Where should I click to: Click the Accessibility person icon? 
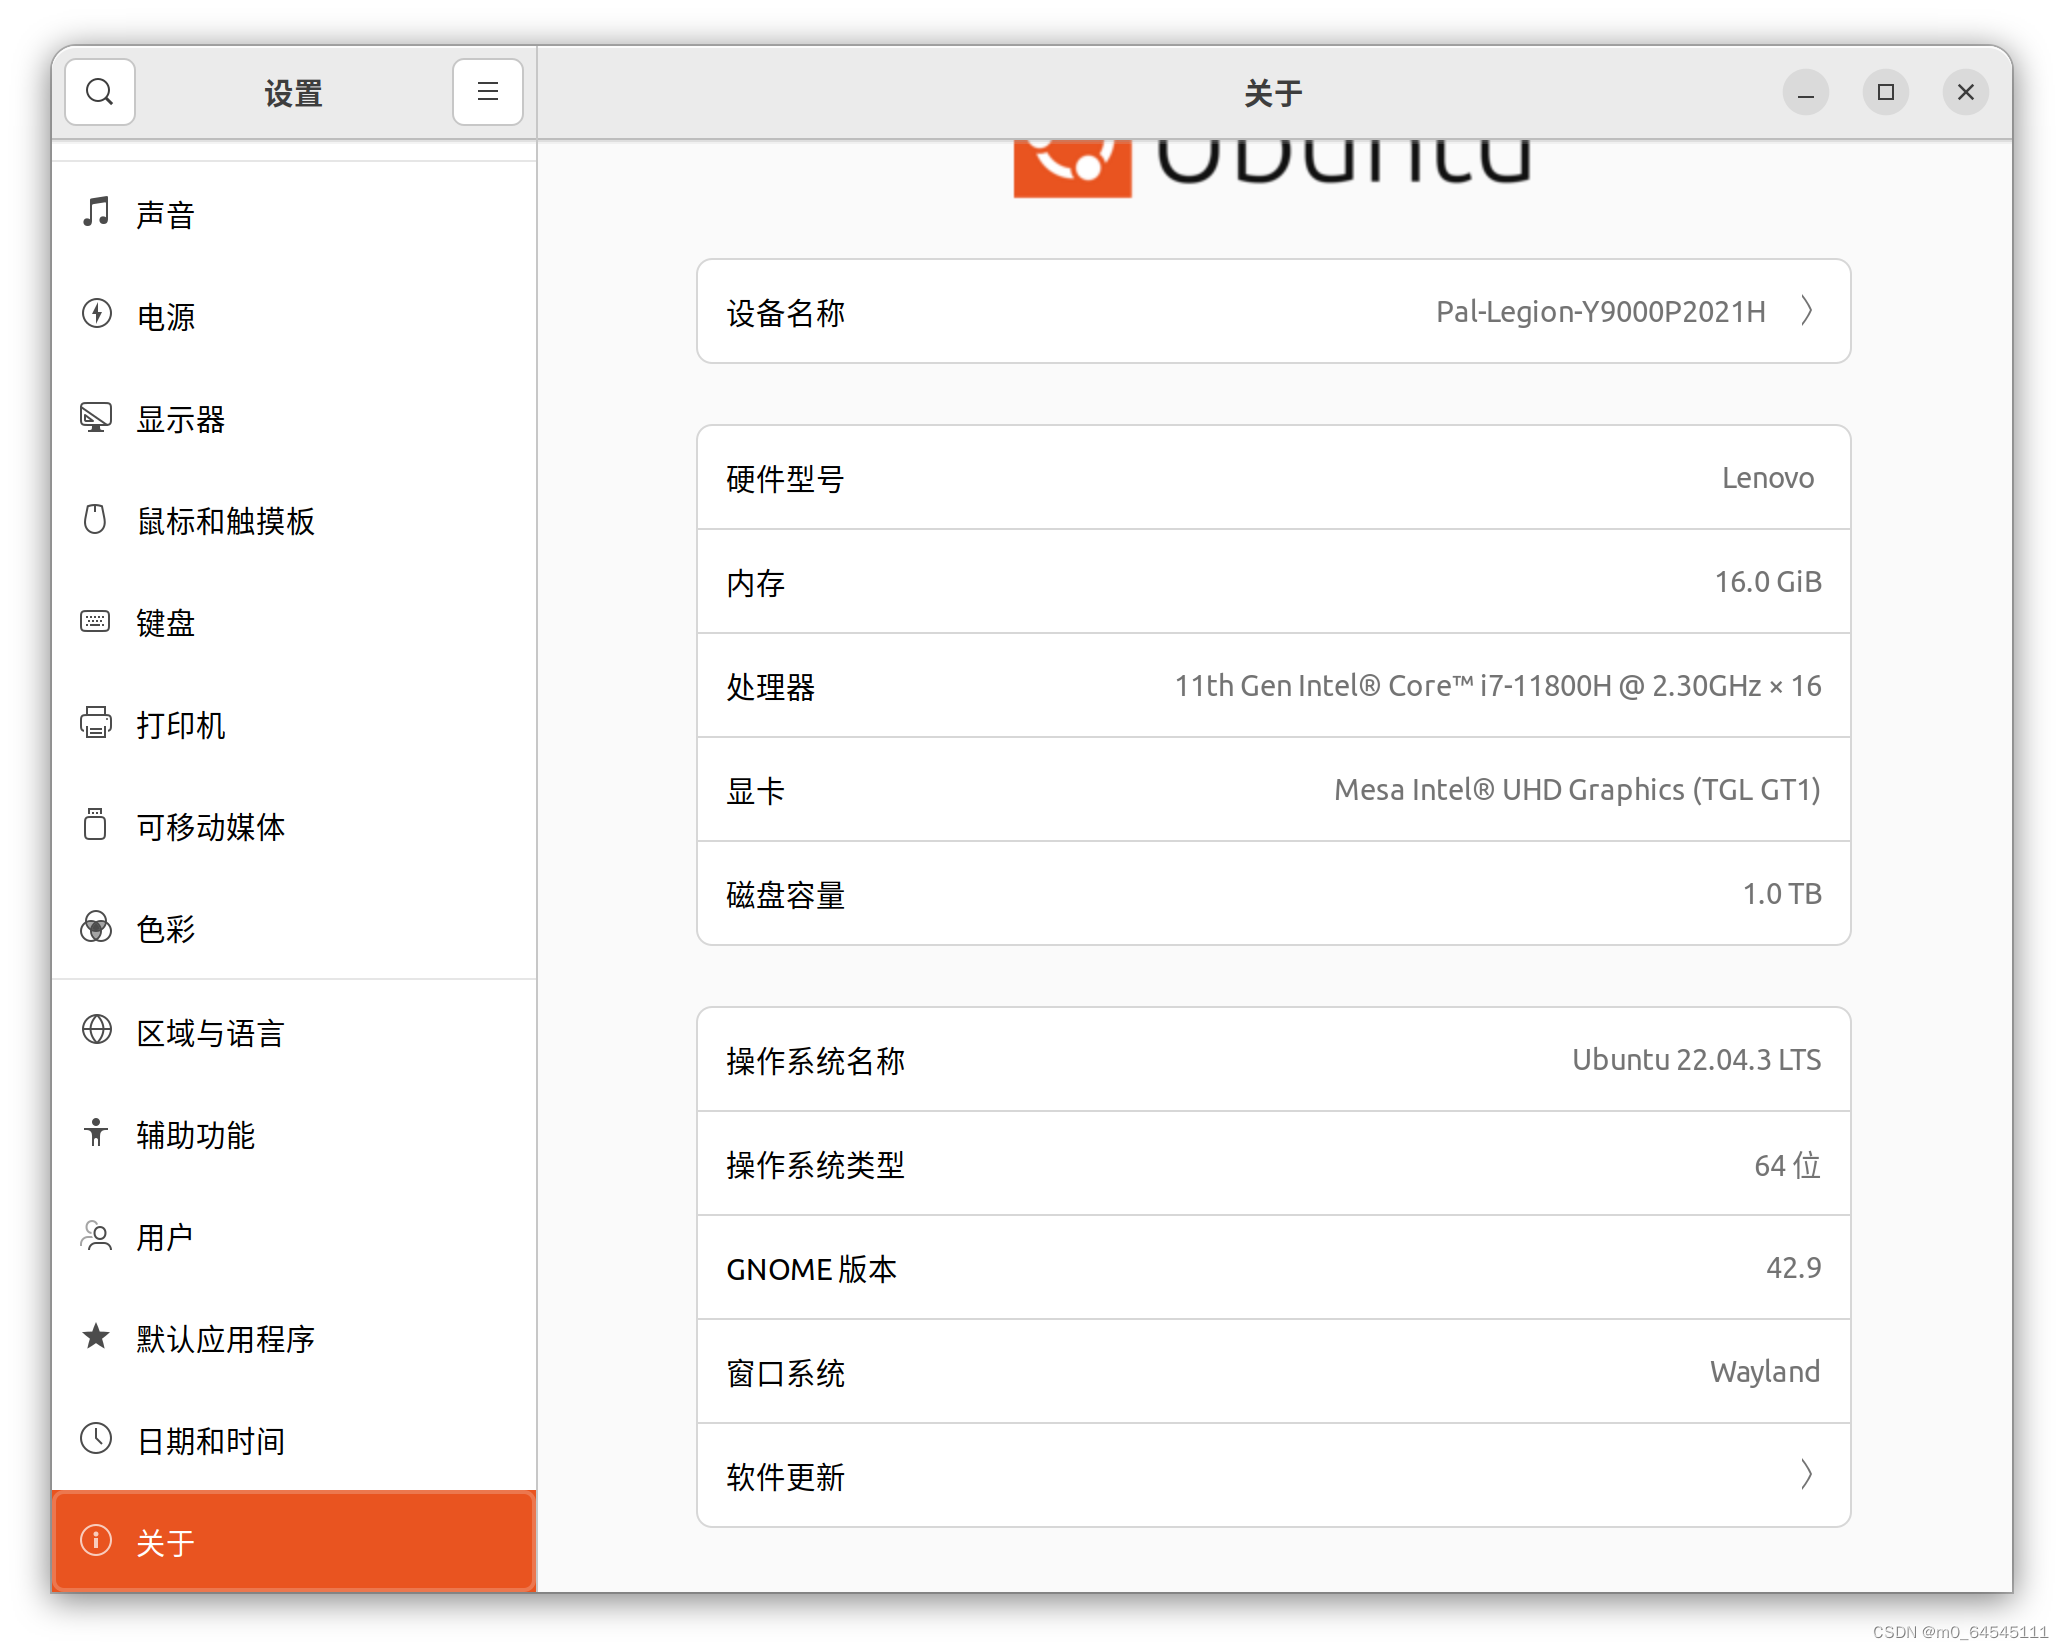[96, 1132]
